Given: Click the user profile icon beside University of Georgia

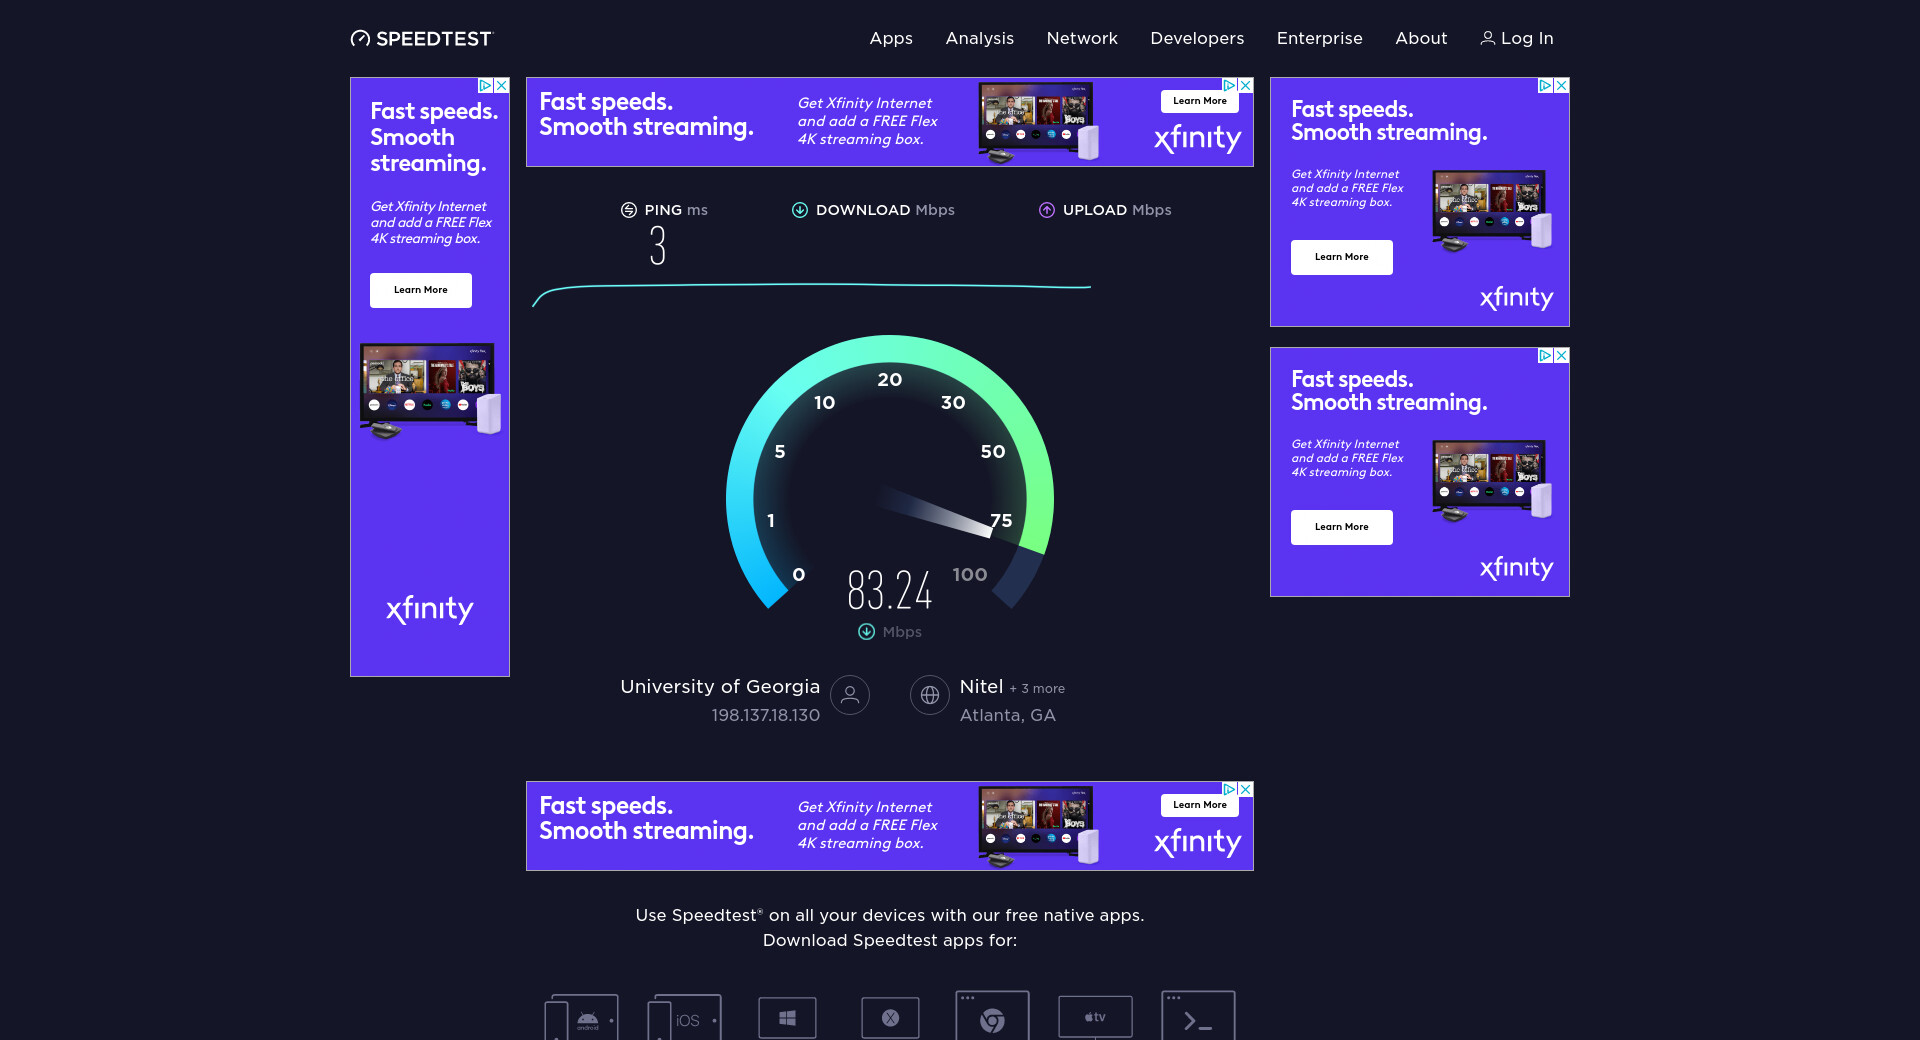Looking at the screenshot, I should click(x=850, y=695).
